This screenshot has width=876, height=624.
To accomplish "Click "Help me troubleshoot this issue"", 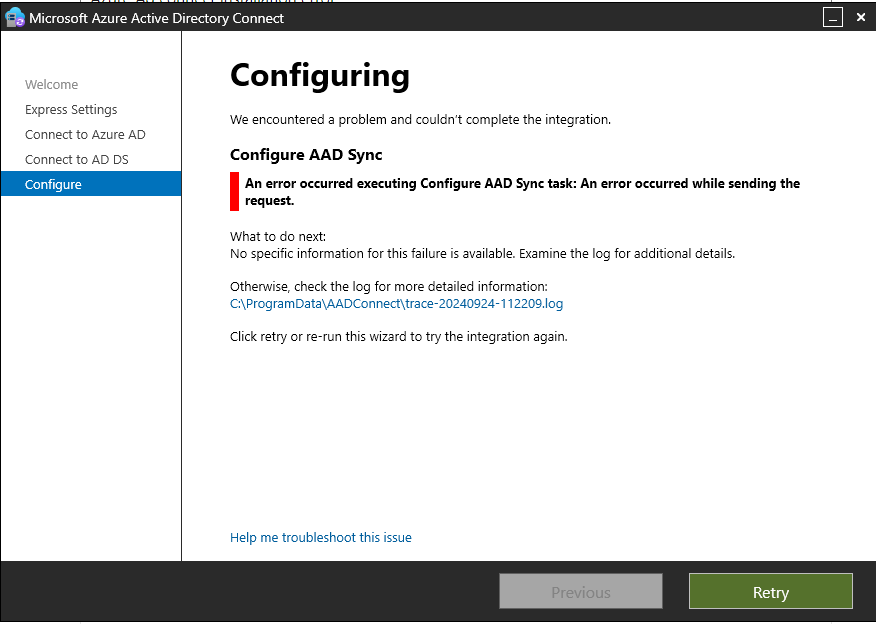I will [320, 537].
